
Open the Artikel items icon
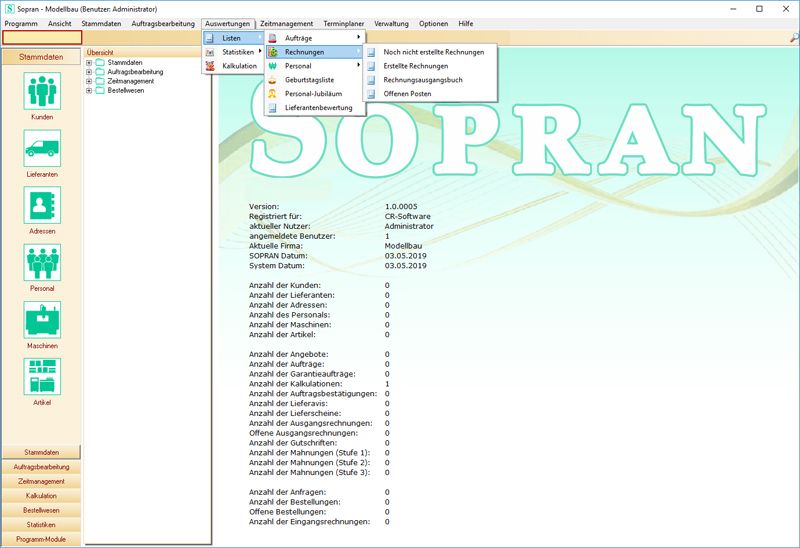pos(42,377)
